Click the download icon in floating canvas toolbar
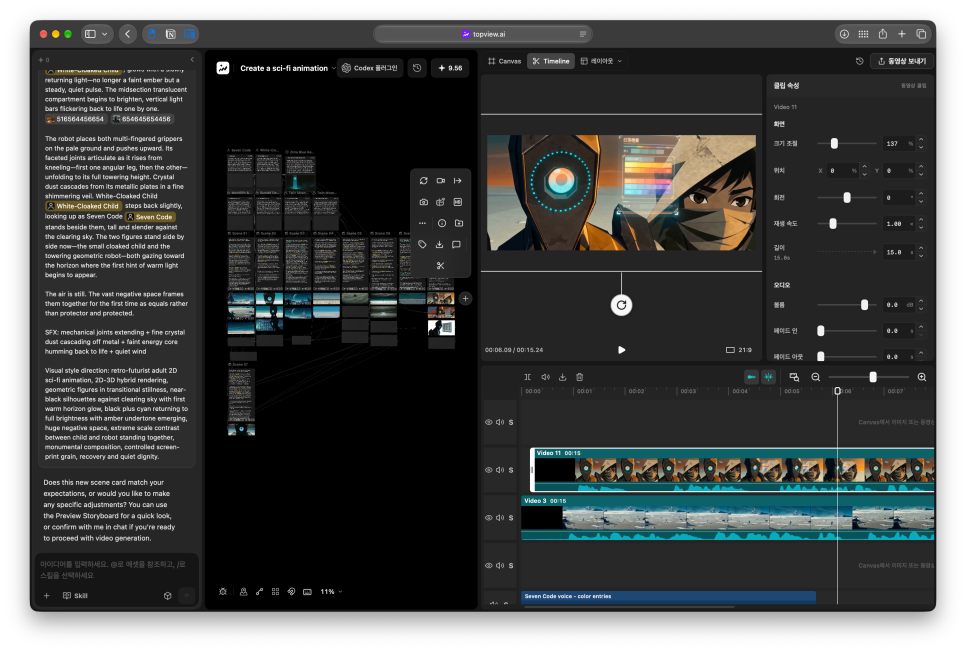The width and height of the screenshot is (966, 651). (x=439, y=245)
